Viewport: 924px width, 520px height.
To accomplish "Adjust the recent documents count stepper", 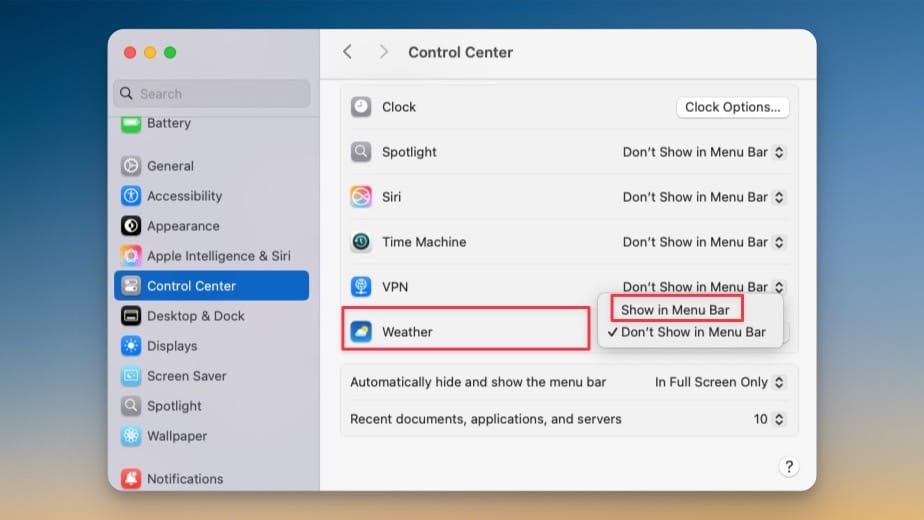I will (x=779, y=419).
